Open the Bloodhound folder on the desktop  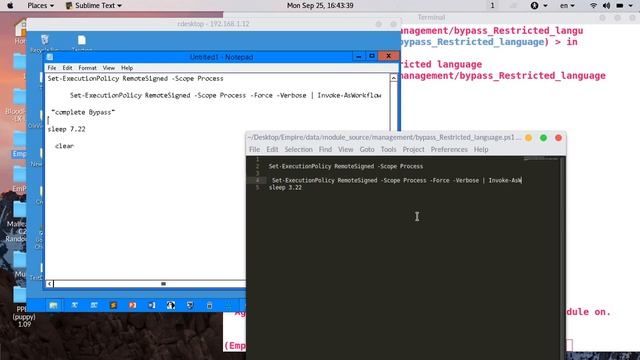[x=18, y=105]
